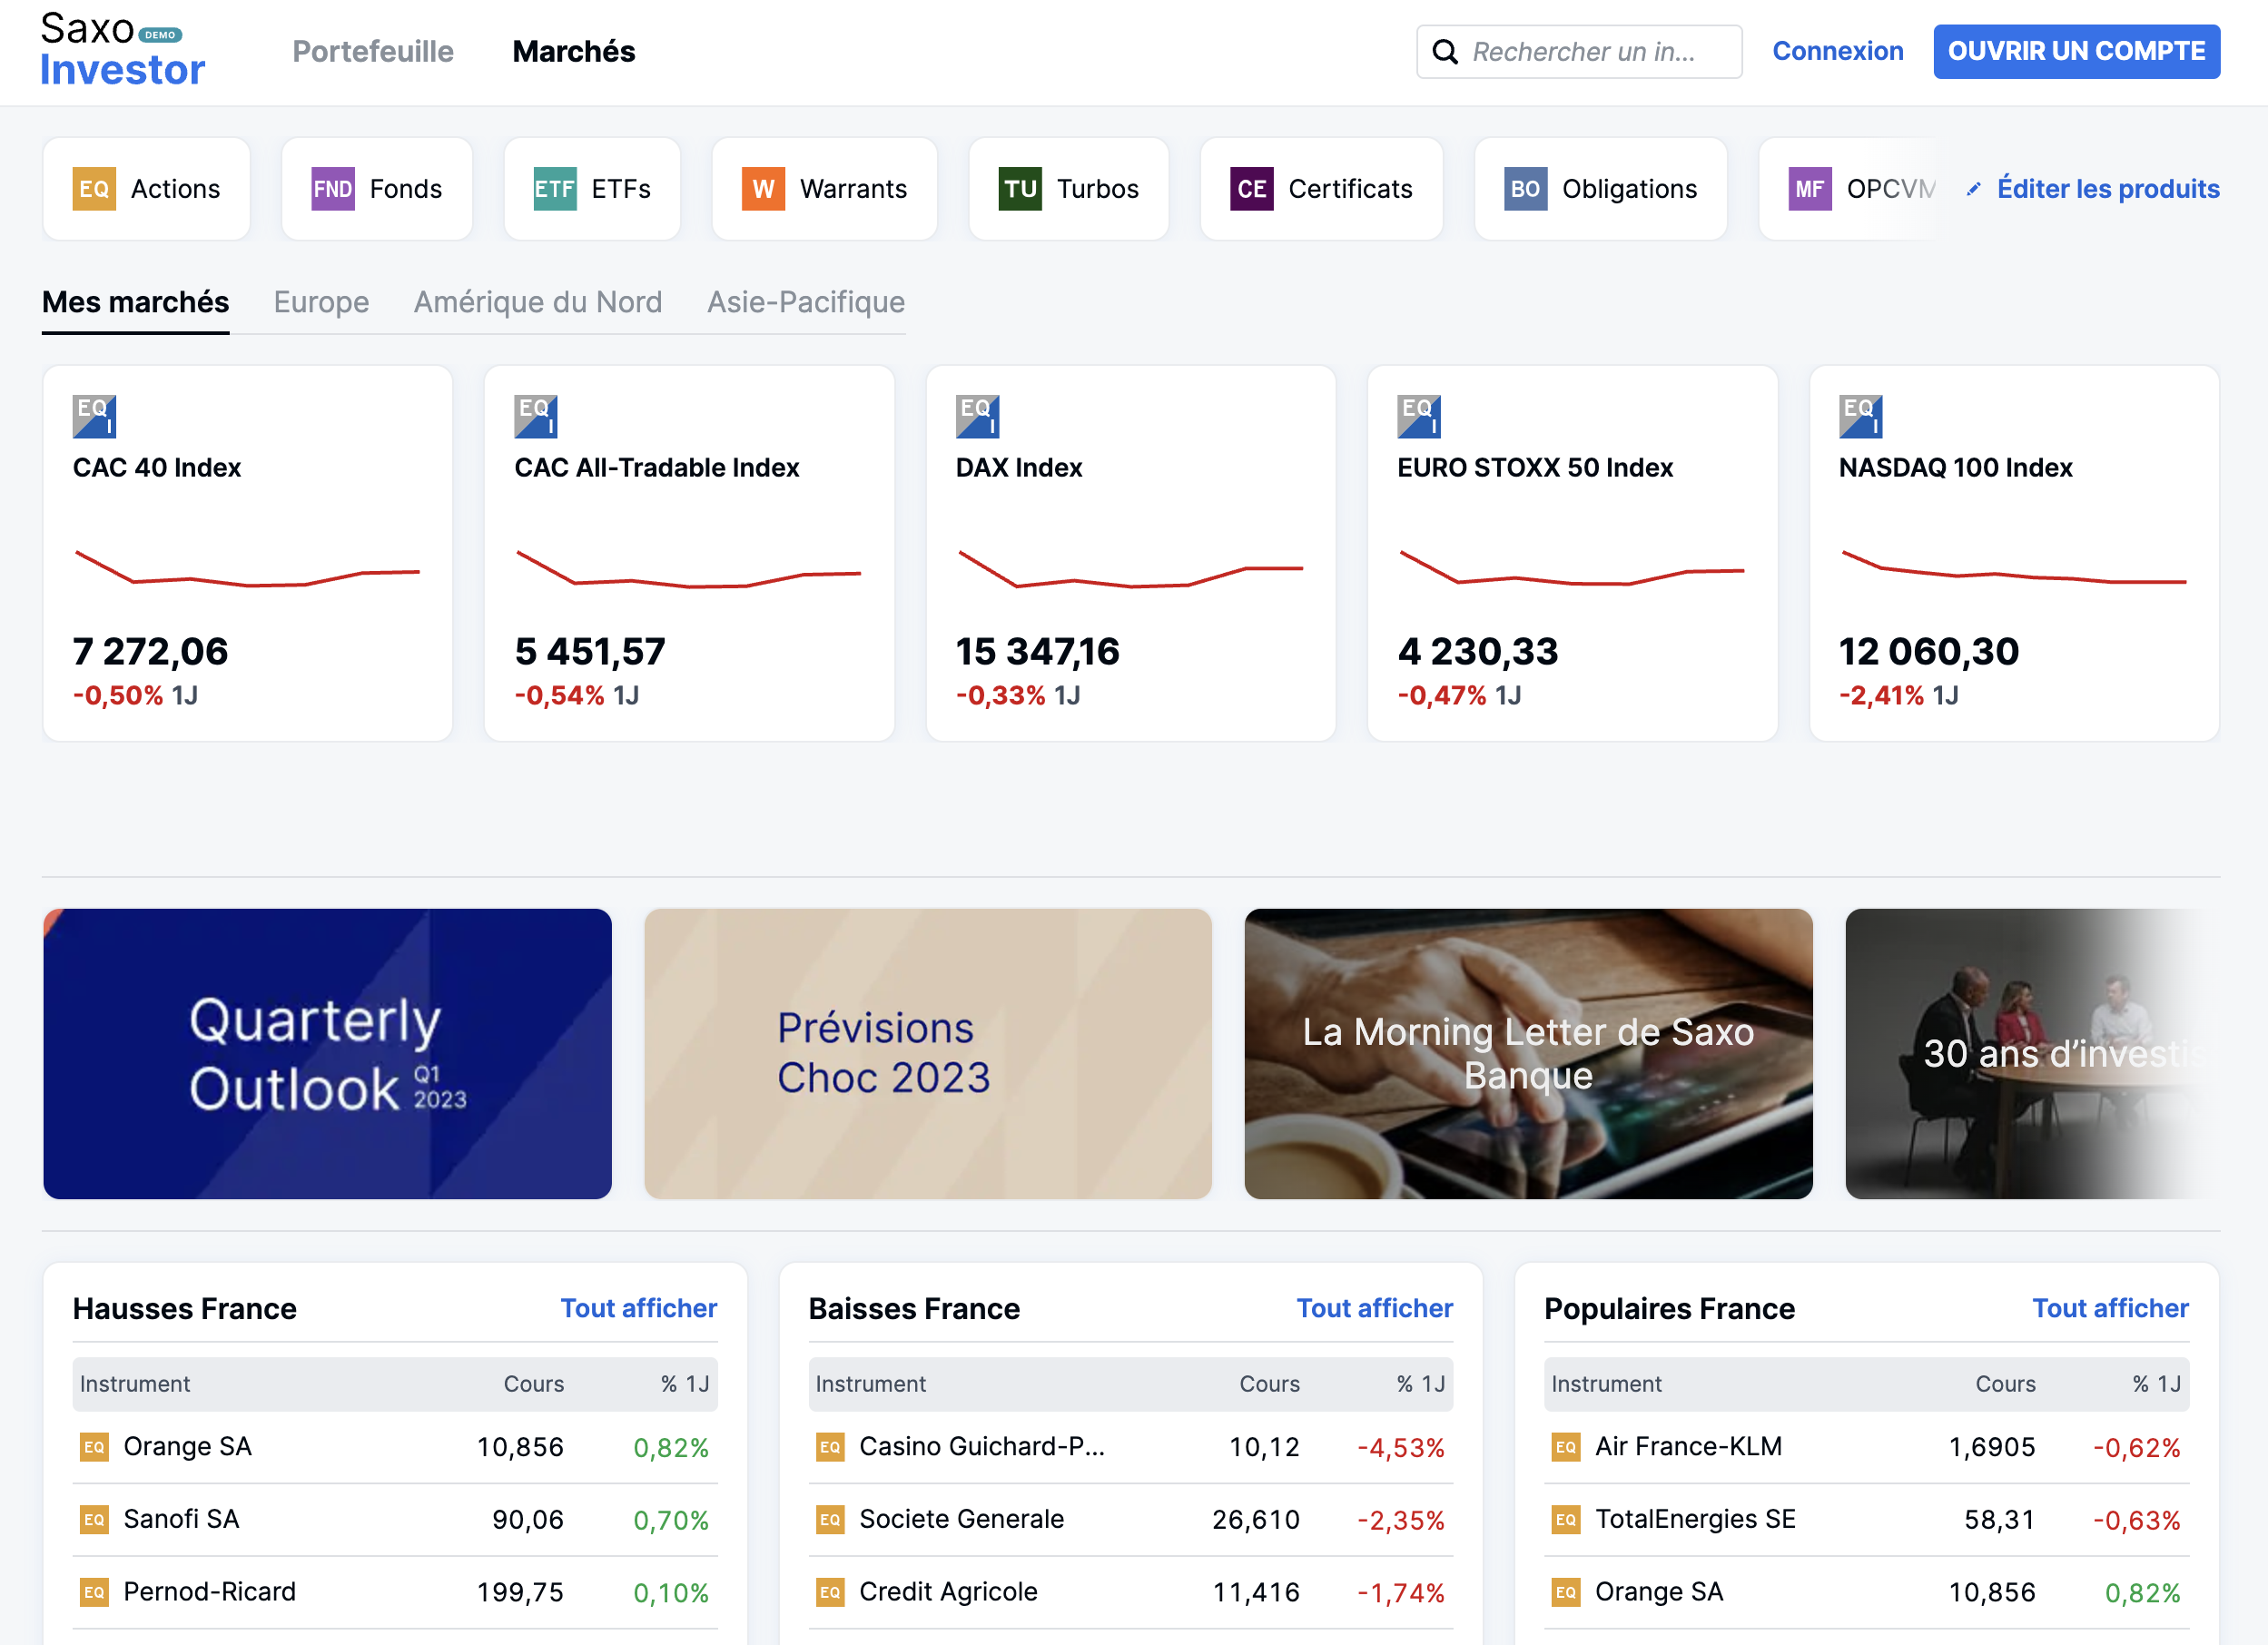Click the Connexion link

pos(1837,52)
